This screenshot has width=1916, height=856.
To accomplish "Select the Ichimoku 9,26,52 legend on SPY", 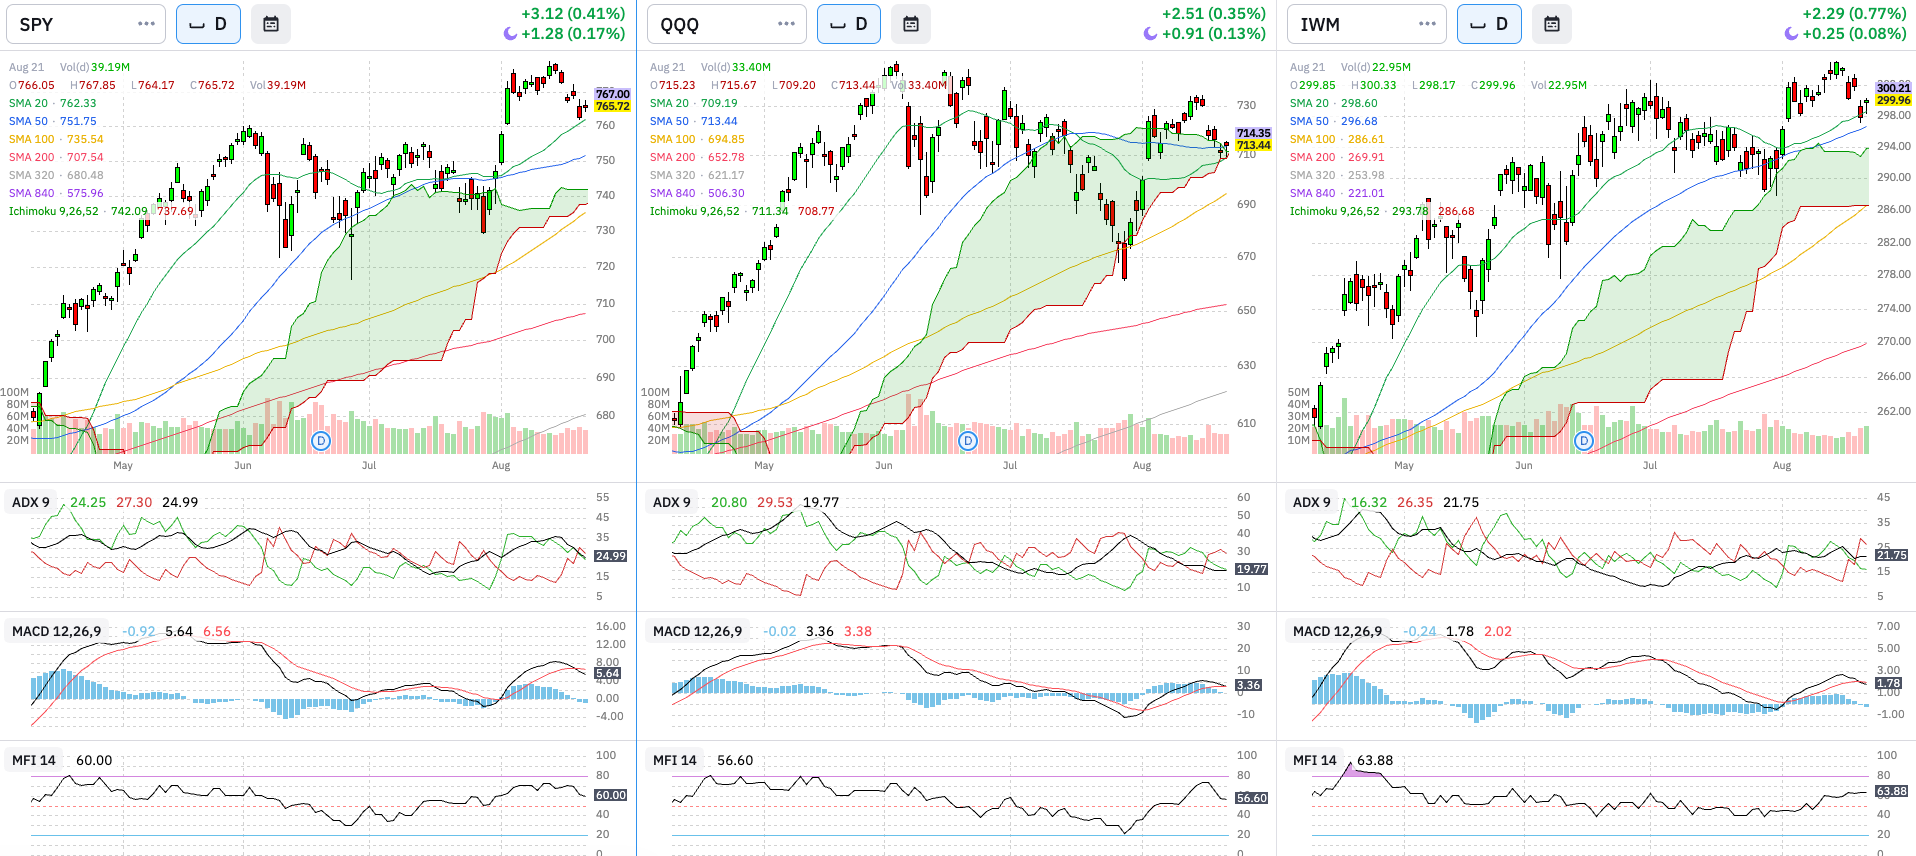I will pos(102,211).
